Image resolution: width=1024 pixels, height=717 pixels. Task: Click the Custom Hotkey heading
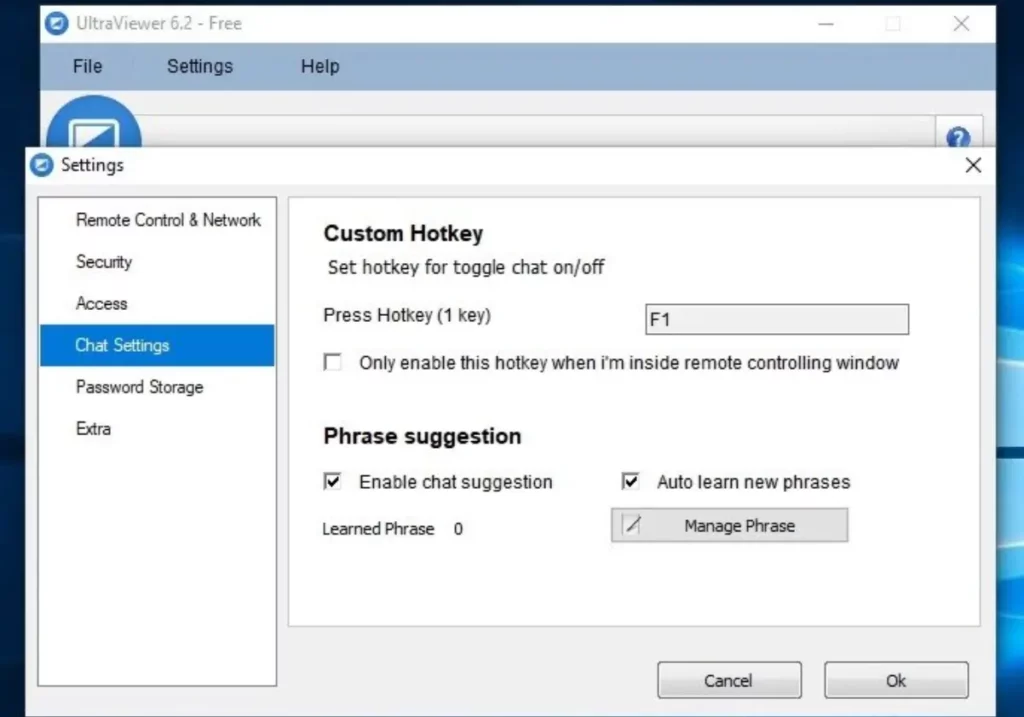pos(404,234)
